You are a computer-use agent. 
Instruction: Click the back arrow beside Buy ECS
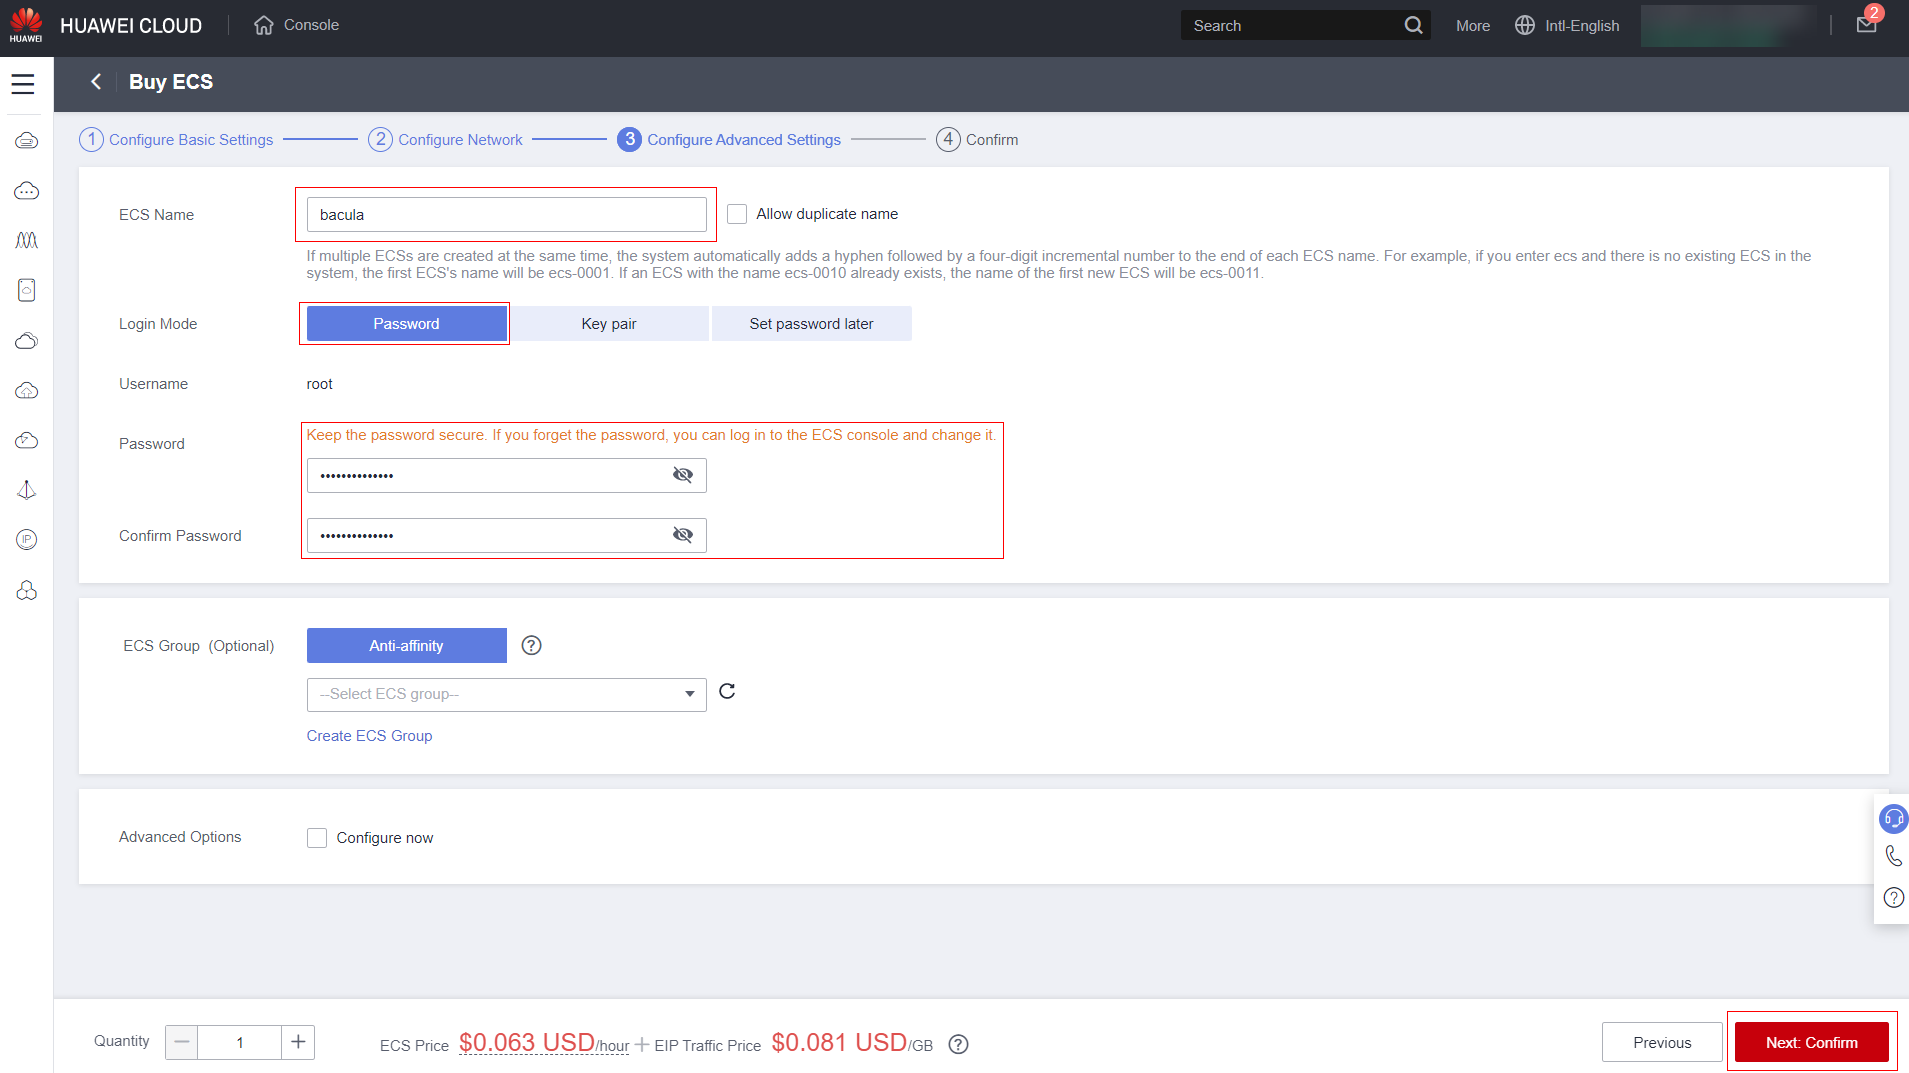[x=96, y=82]
